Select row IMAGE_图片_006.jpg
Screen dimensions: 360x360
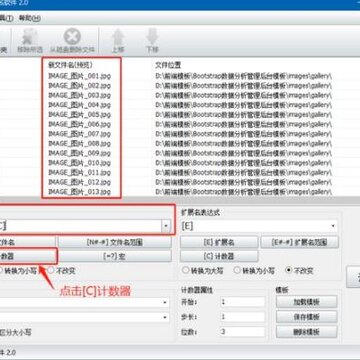coord(79,124)
